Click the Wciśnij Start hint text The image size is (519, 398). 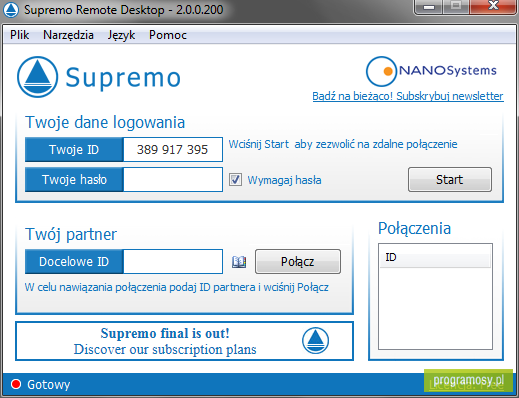[x=343, y=144]
